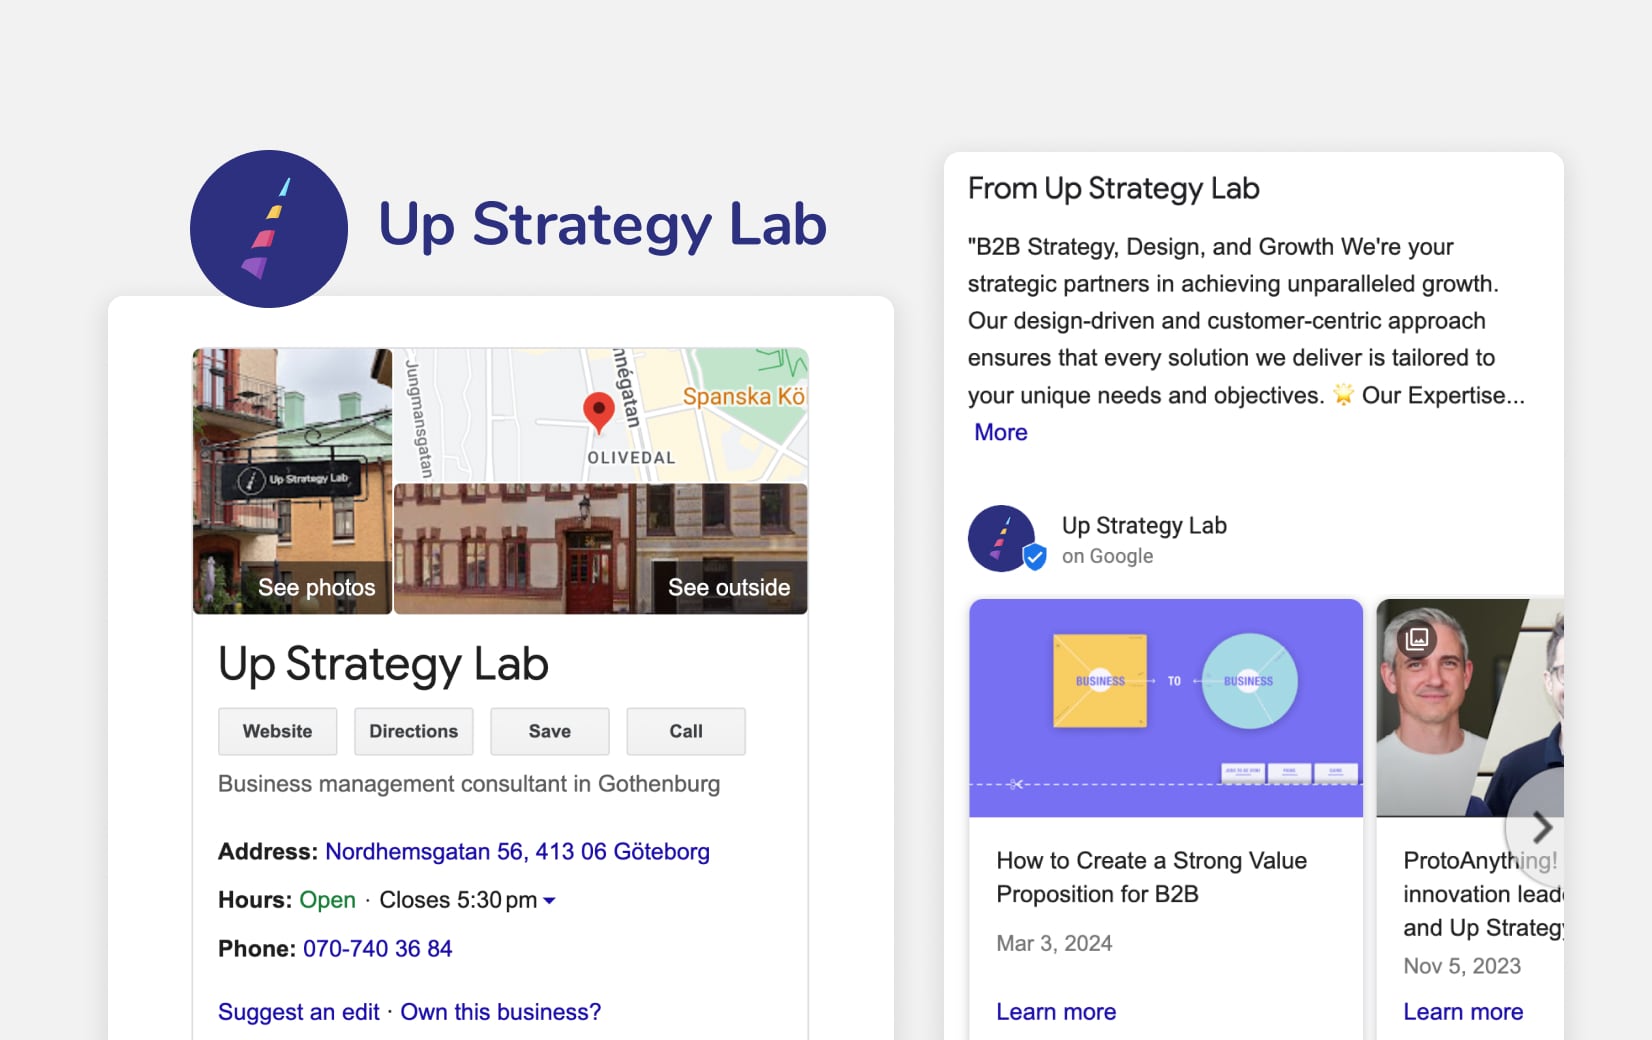The height and width of the screenshot is (1040, 1652).
Task: Open the See photos thumbnail
Action: tap(292, 481)
